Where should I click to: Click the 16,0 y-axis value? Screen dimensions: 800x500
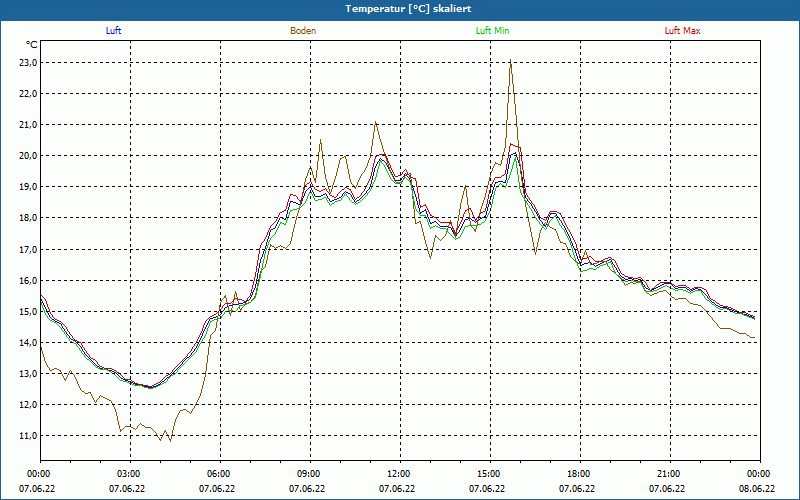pos(29,281)
